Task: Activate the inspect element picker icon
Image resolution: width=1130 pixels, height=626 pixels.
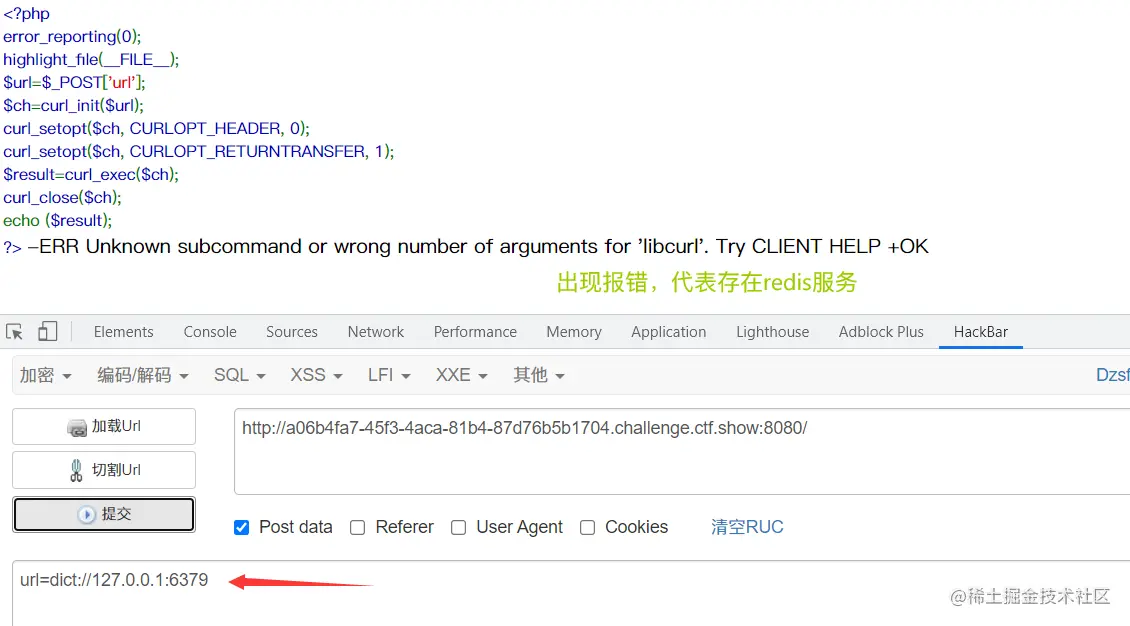Action: (x=14, y=331)
